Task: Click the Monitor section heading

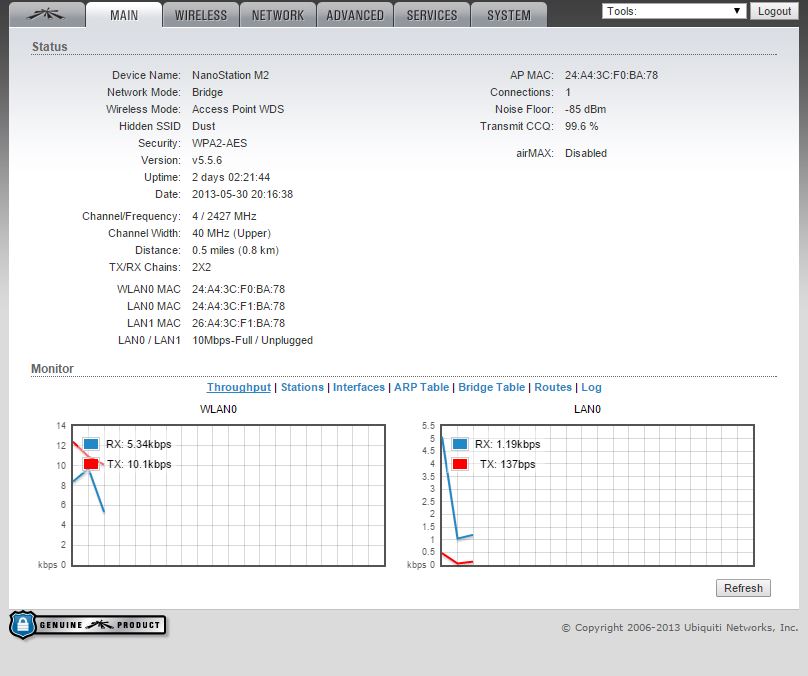Action: pos(52,368)
